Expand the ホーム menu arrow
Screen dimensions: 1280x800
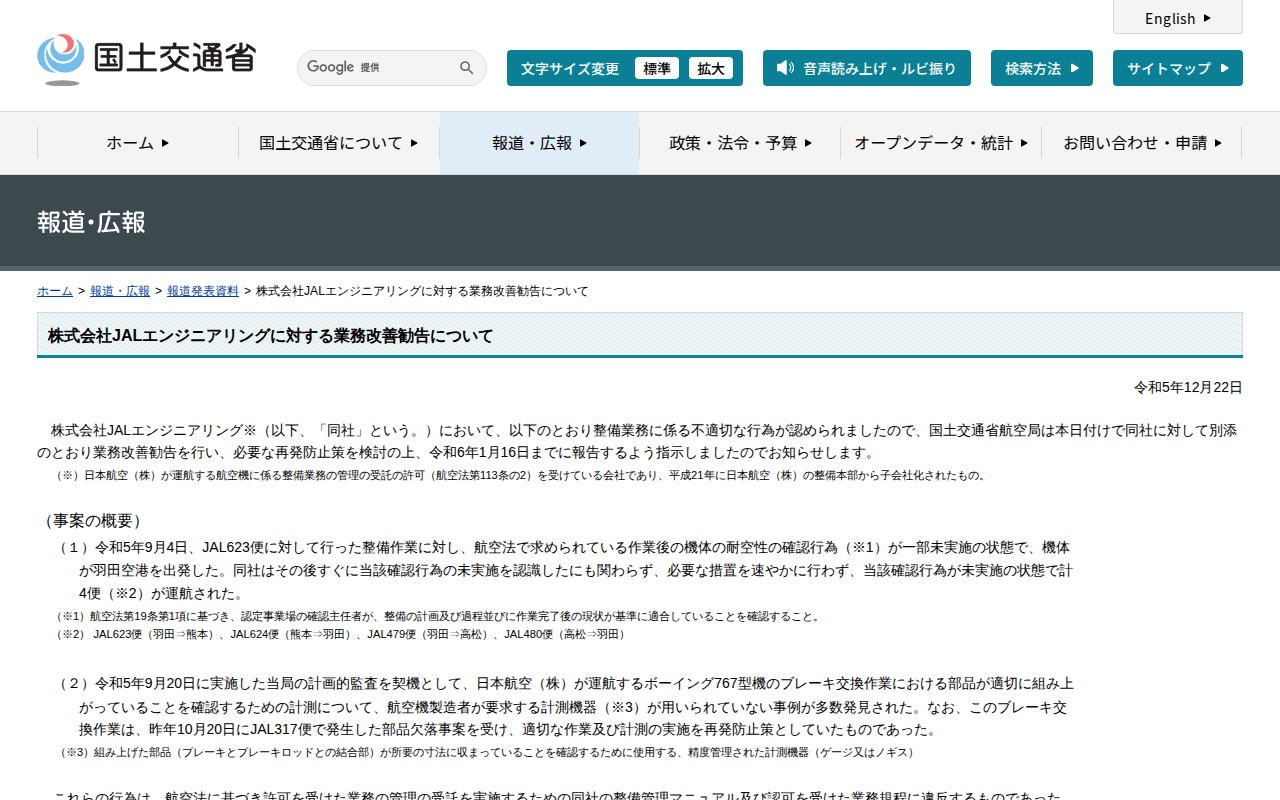pyautogui.click(x=165, y=143)
